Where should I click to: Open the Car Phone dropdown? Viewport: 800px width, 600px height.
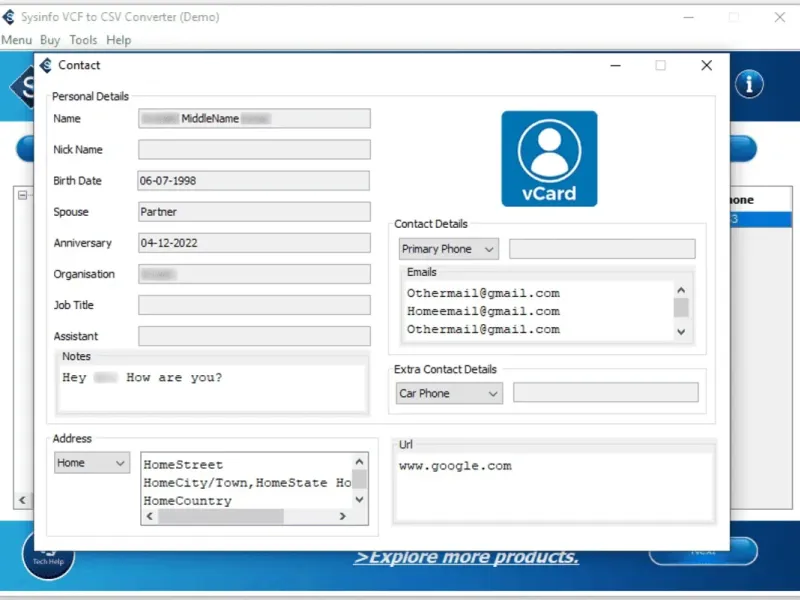(449, 393)
